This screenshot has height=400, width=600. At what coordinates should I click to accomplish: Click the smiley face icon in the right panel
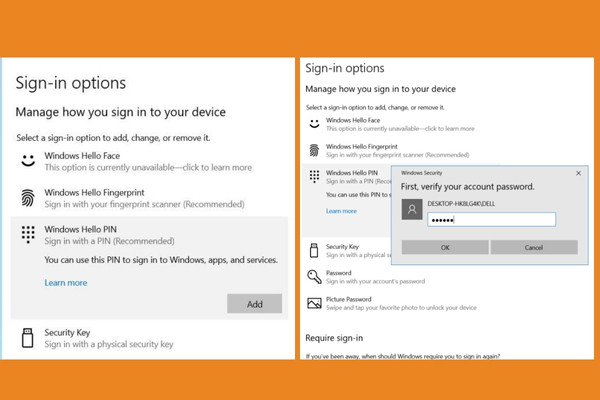[x=314, y=124]
